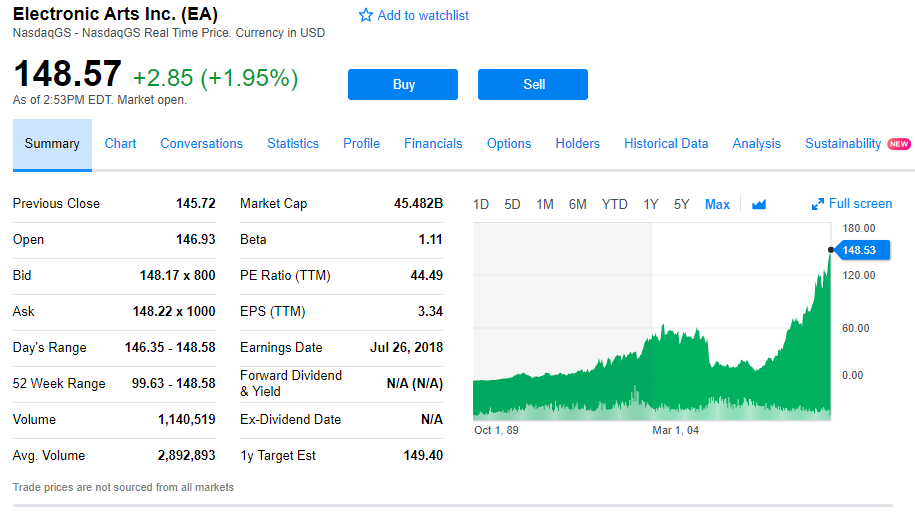Open the Analysis tab
This screenshot has width=915, height=517.
pyautogui.click(x=756, y=143)
